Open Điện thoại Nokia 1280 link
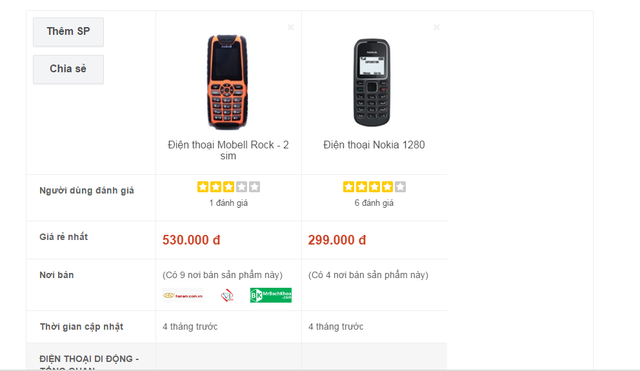The width and height of the screenshot is (640, 371). click(x=374, y=145)
